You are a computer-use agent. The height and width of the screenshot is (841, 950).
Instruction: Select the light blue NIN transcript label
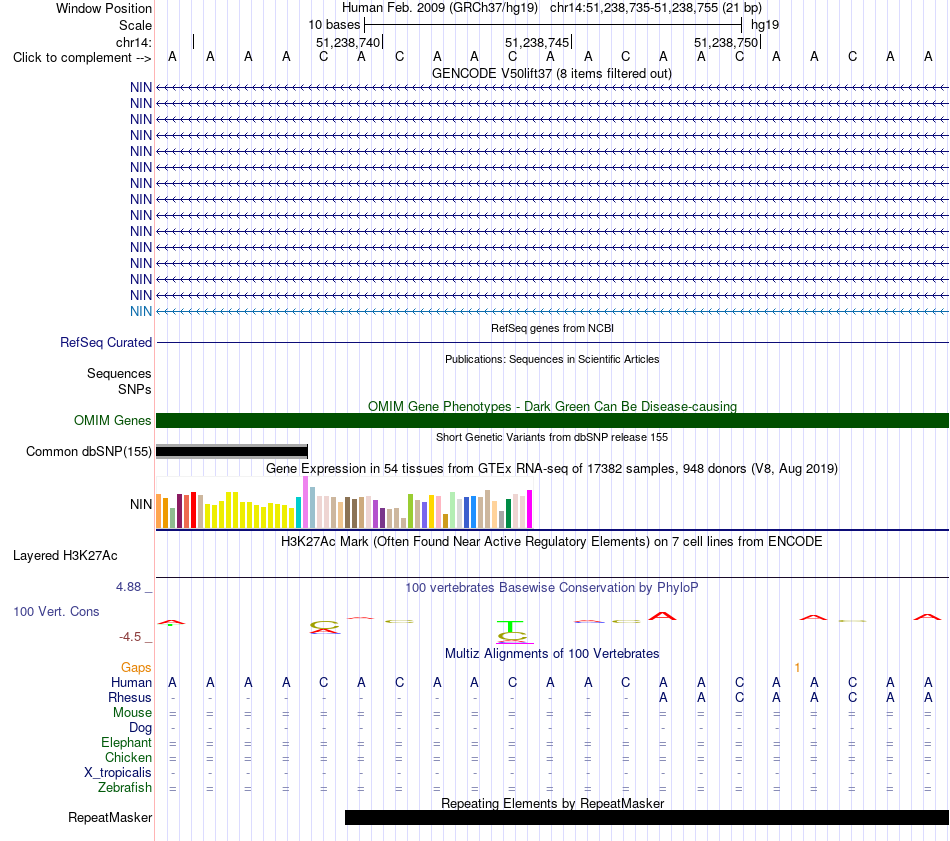click(x=141, y=311)
